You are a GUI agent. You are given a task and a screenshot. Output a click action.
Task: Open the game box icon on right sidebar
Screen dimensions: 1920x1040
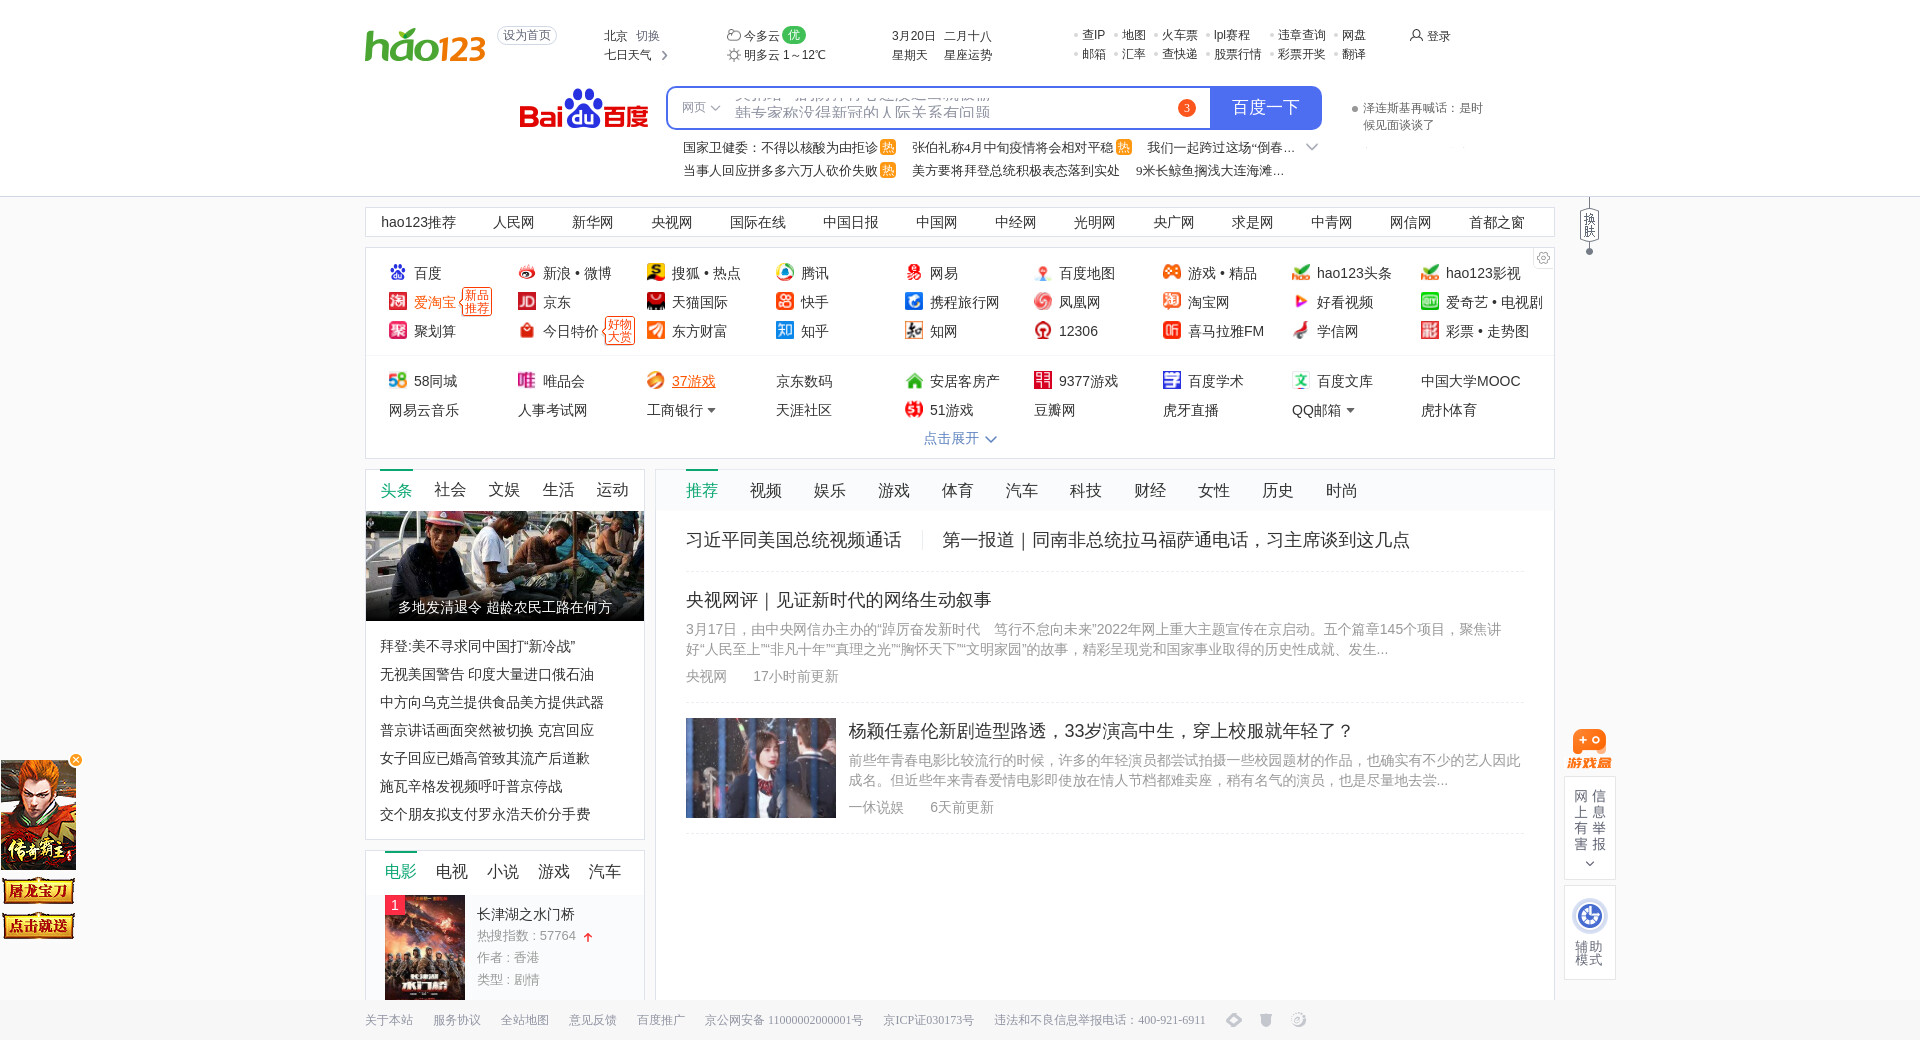tap(1589, 748)
